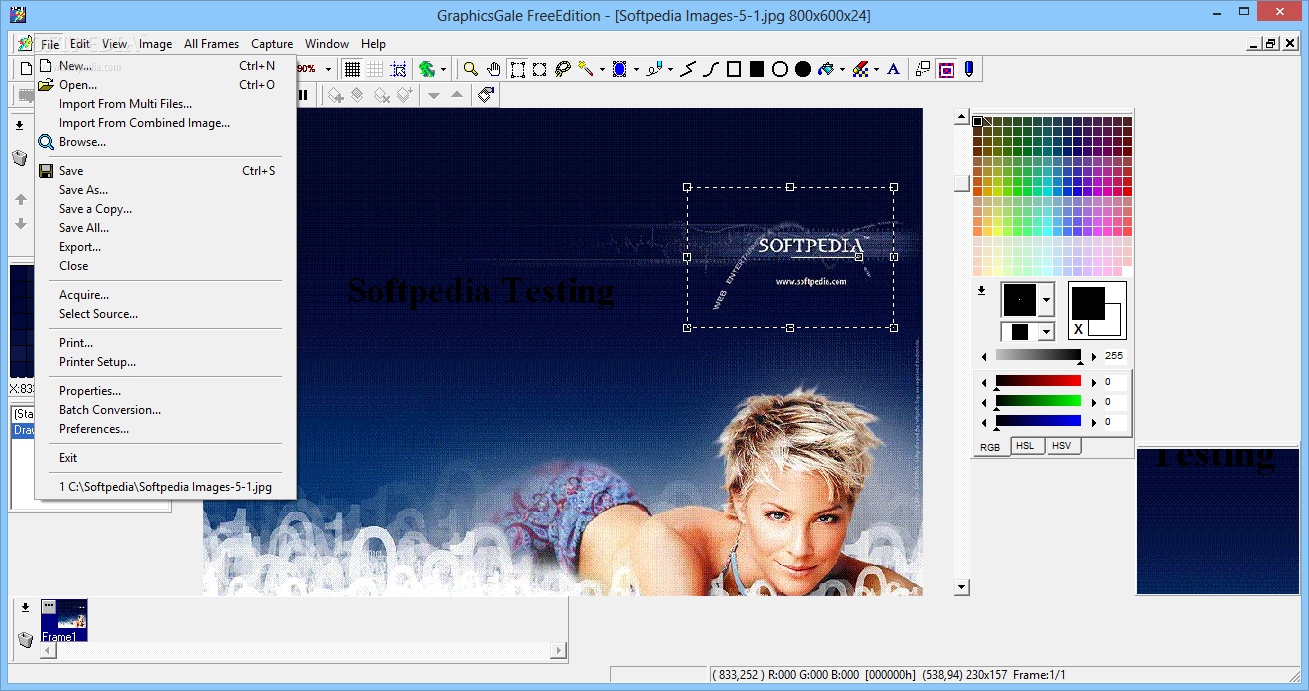Viewport: 1309px width, 691px height.
Task: Click the red value input field
Action: [x=1115, y=382]
